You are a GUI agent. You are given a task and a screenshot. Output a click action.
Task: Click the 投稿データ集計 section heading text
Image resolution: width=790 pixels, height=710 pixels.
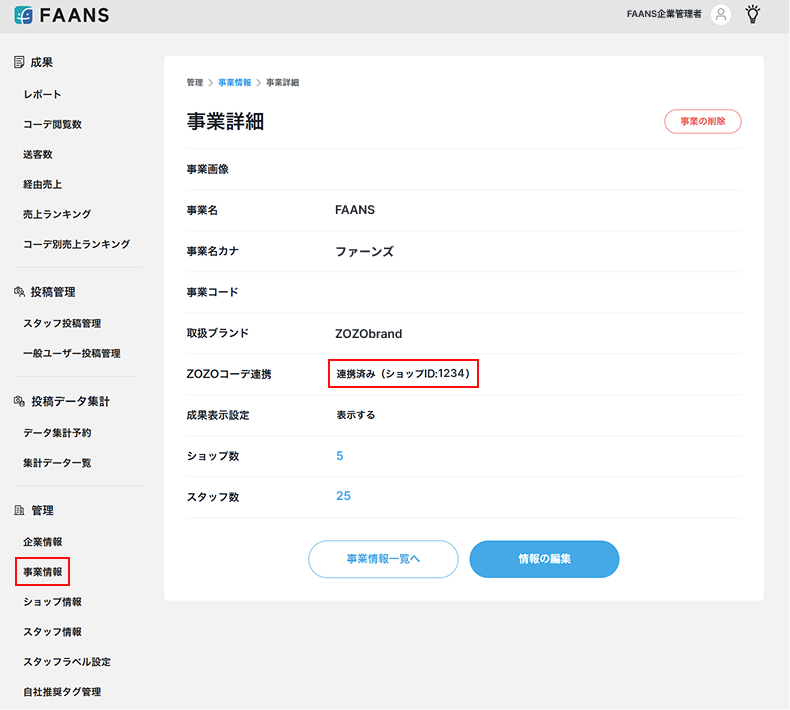pos(70,402)
